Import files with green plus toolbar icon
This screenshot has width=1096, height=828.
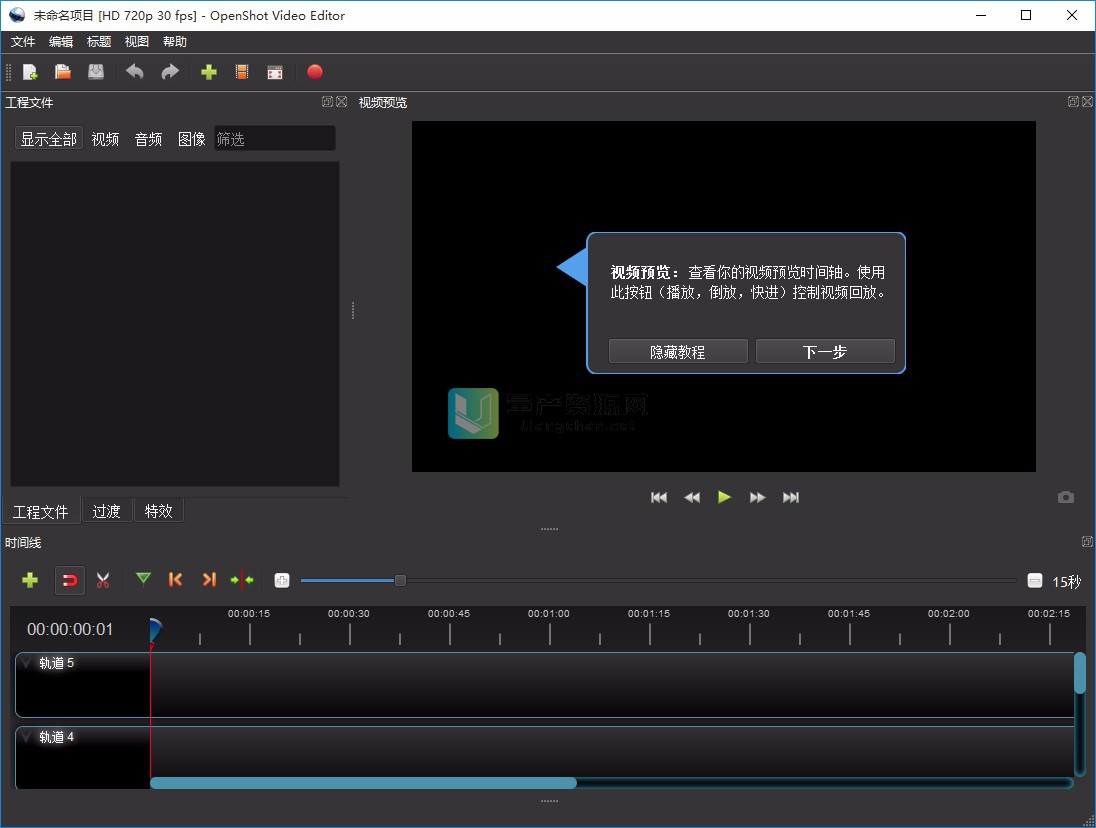click(x=208, y=72)
